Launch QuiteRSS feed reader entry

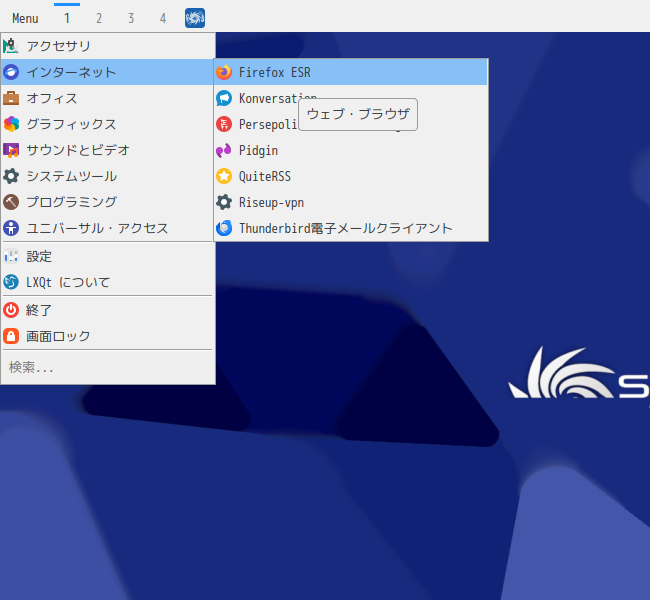click(351, 176)
